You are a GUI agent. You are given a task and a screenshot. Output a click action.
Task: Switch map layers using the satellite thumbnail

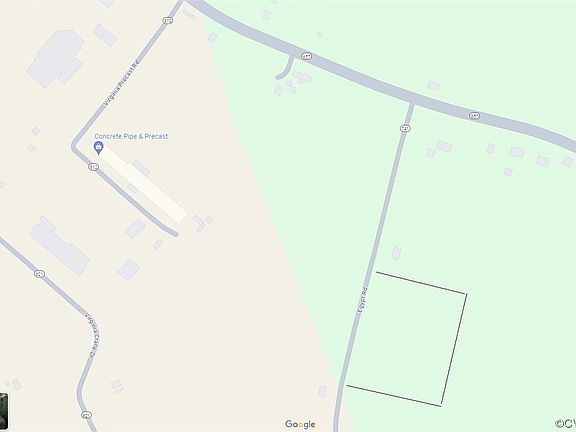pos(4,410)
